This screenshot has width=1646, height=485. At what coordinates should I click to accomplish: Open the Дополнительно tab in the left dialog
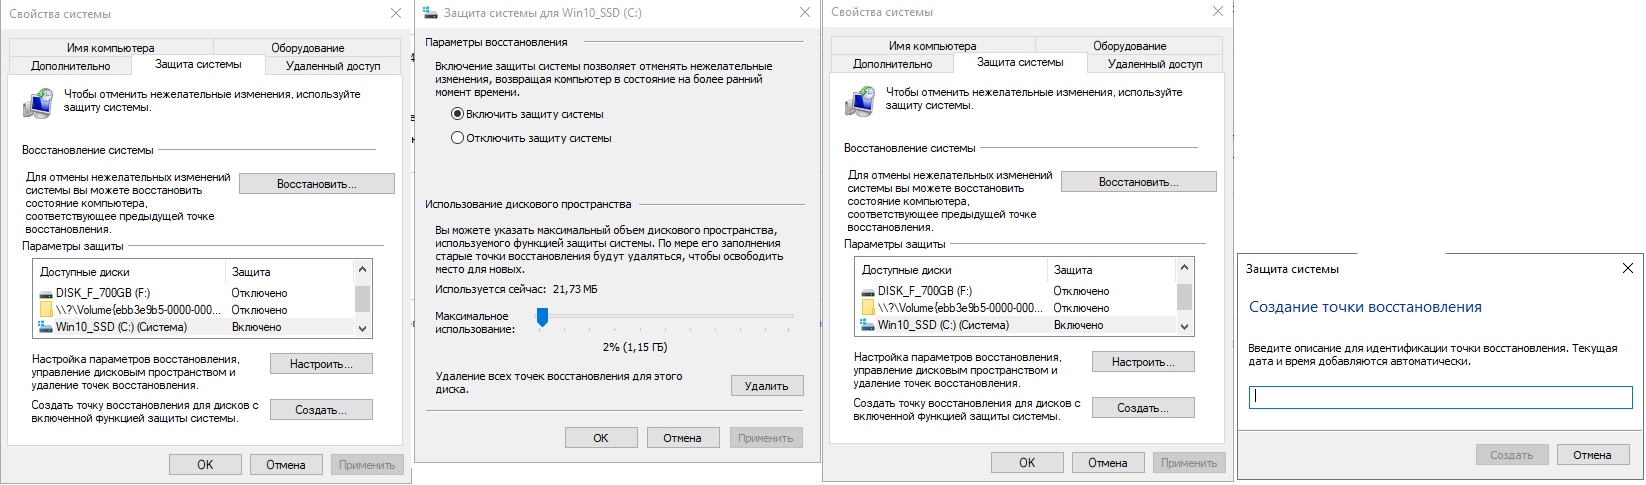[x=70, y=66]
